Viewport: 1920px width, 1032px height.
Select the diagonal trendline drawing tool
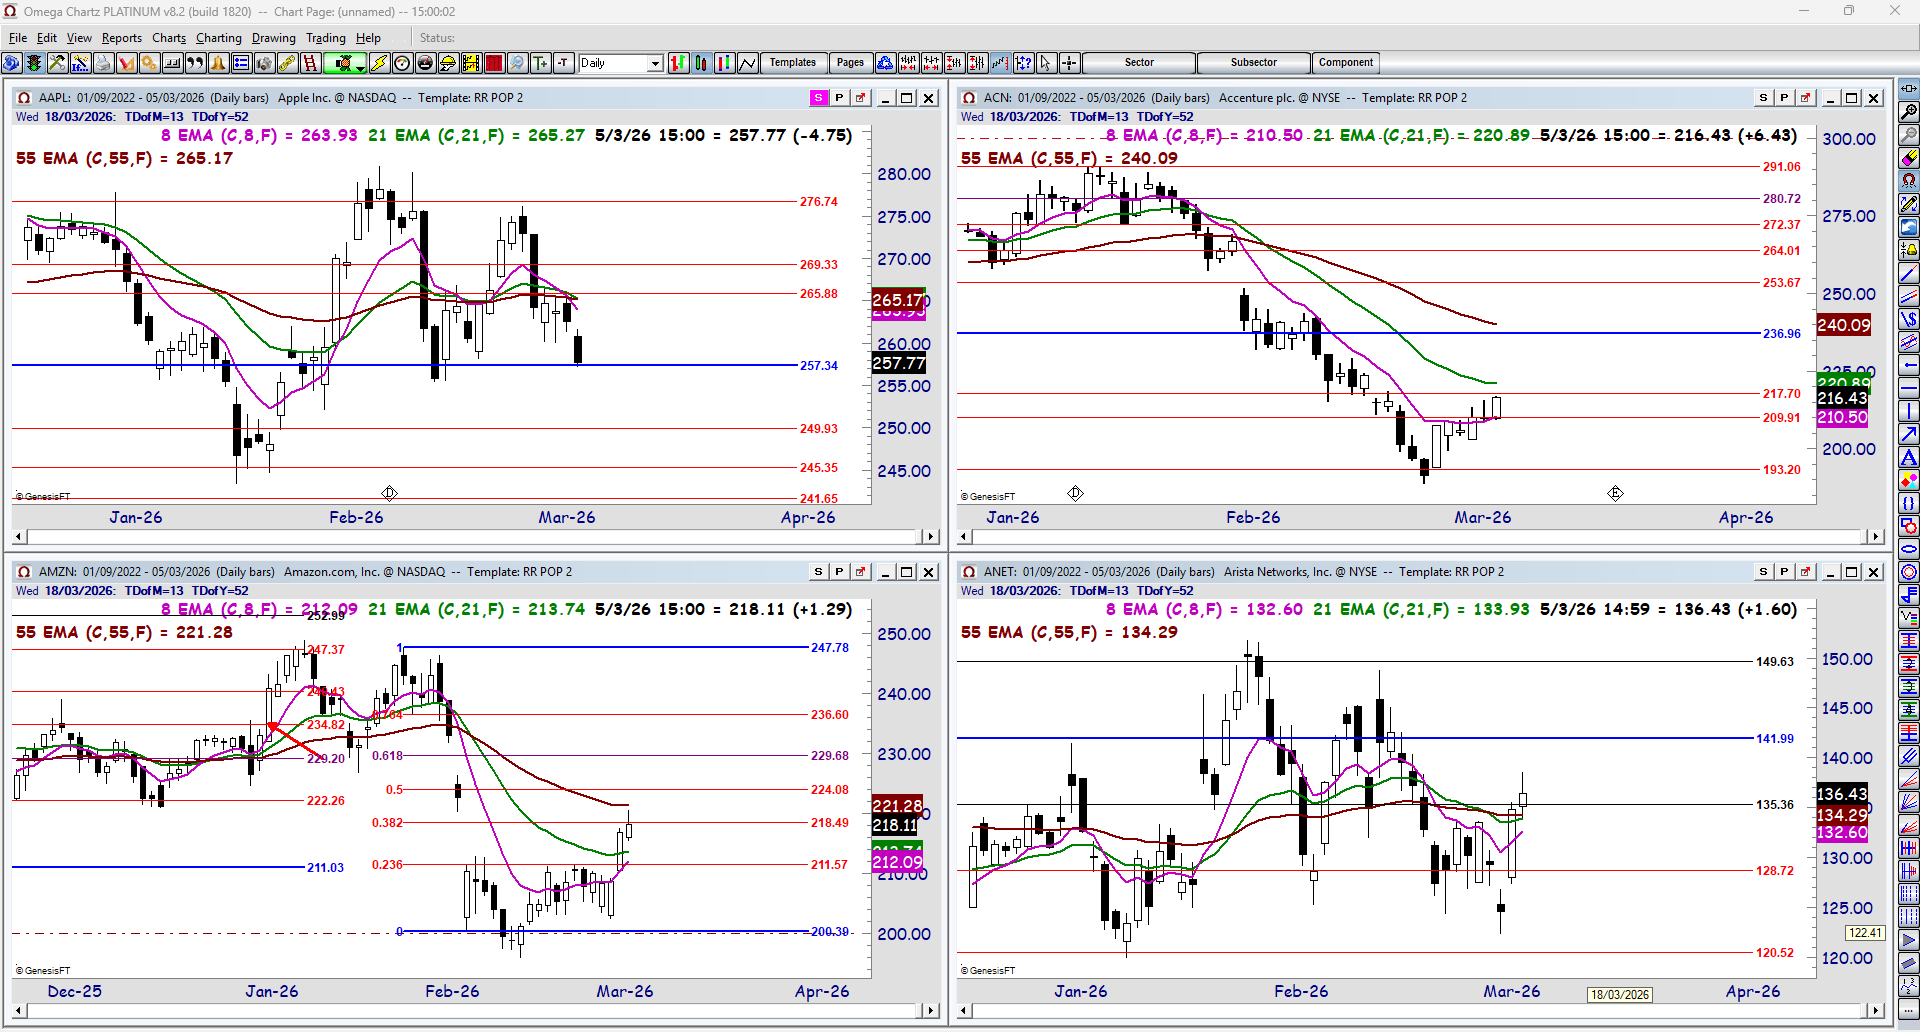1909,273
